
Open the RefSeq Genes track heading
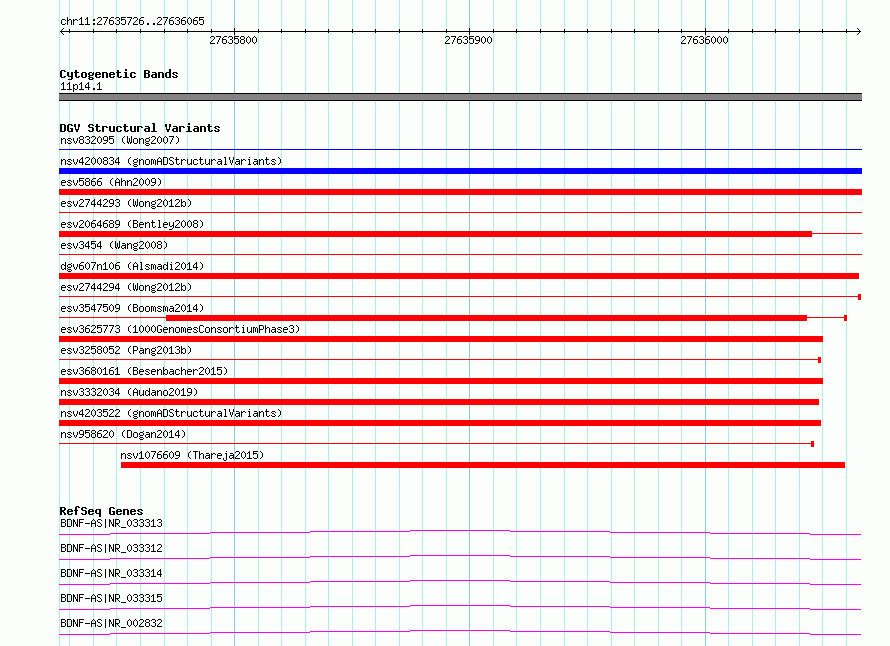pos(101,511)
